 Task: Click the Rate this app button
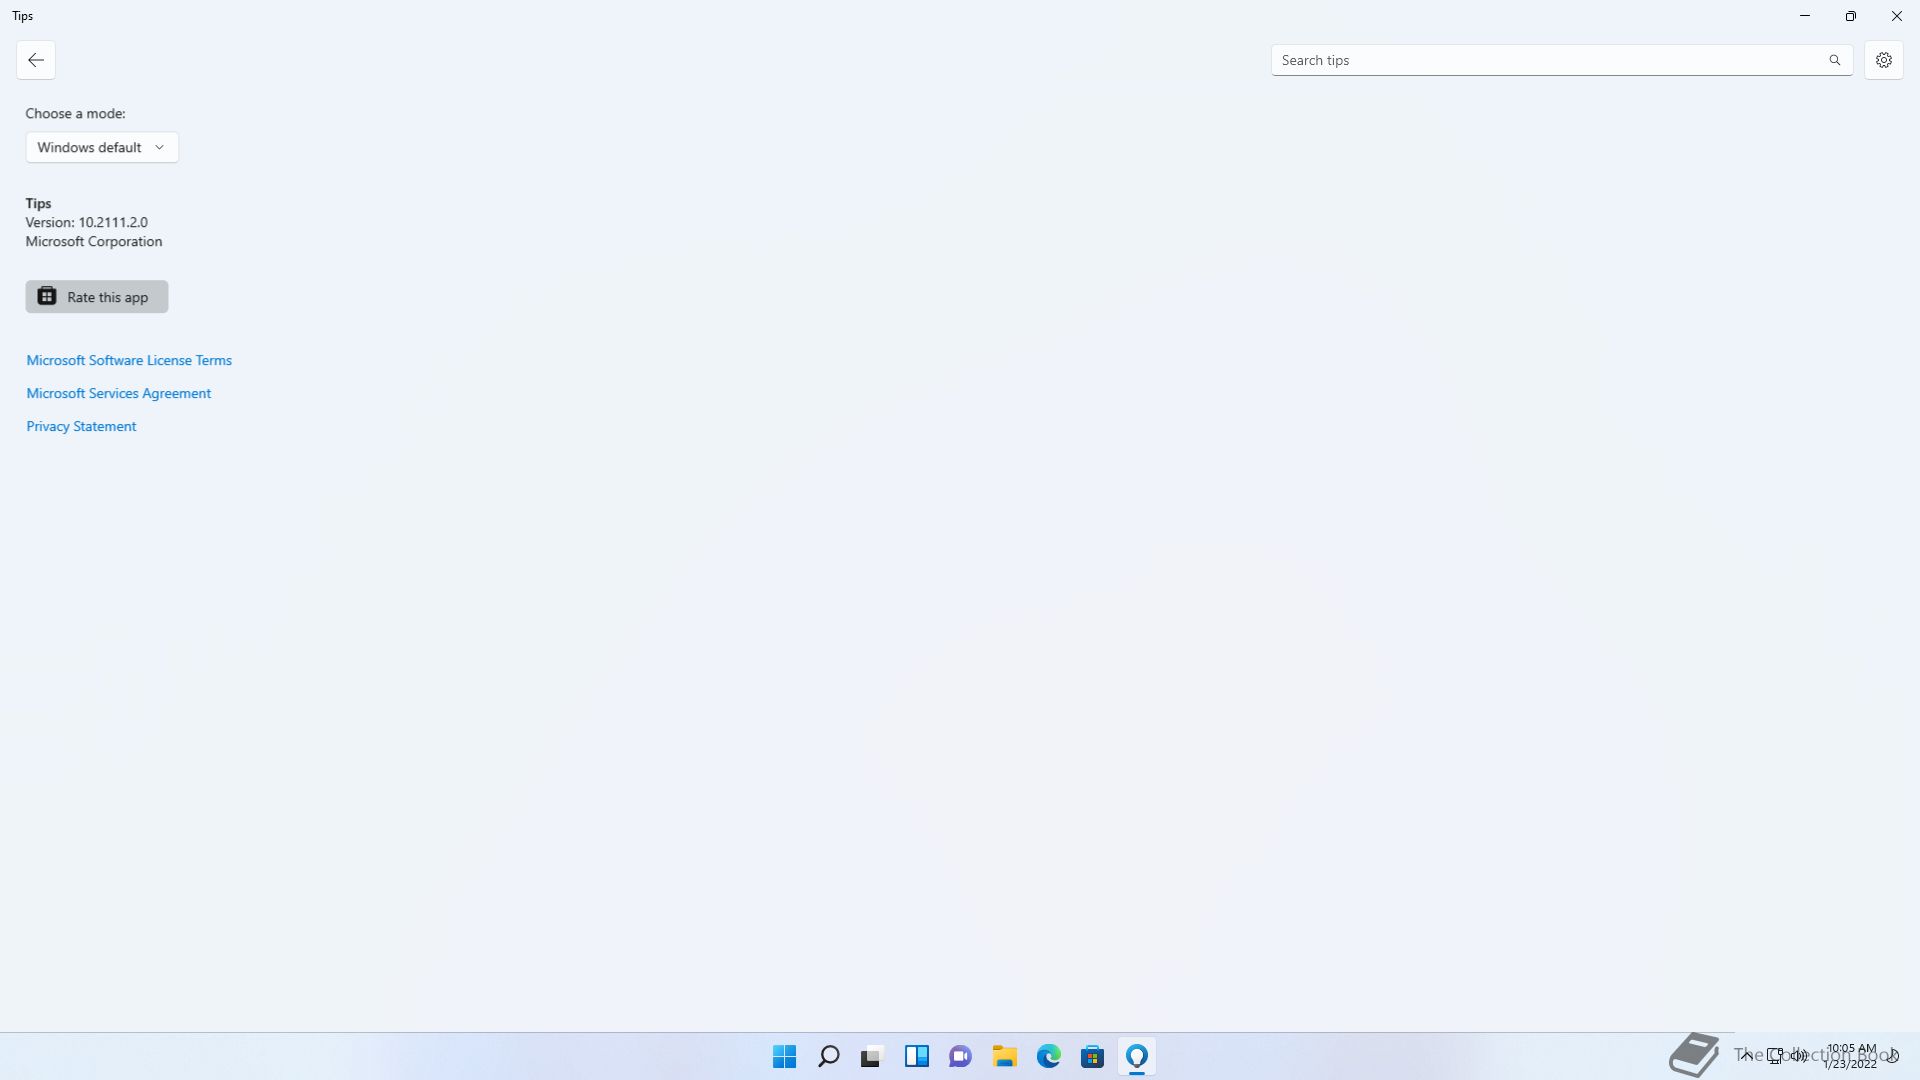[x=97, y=297]
